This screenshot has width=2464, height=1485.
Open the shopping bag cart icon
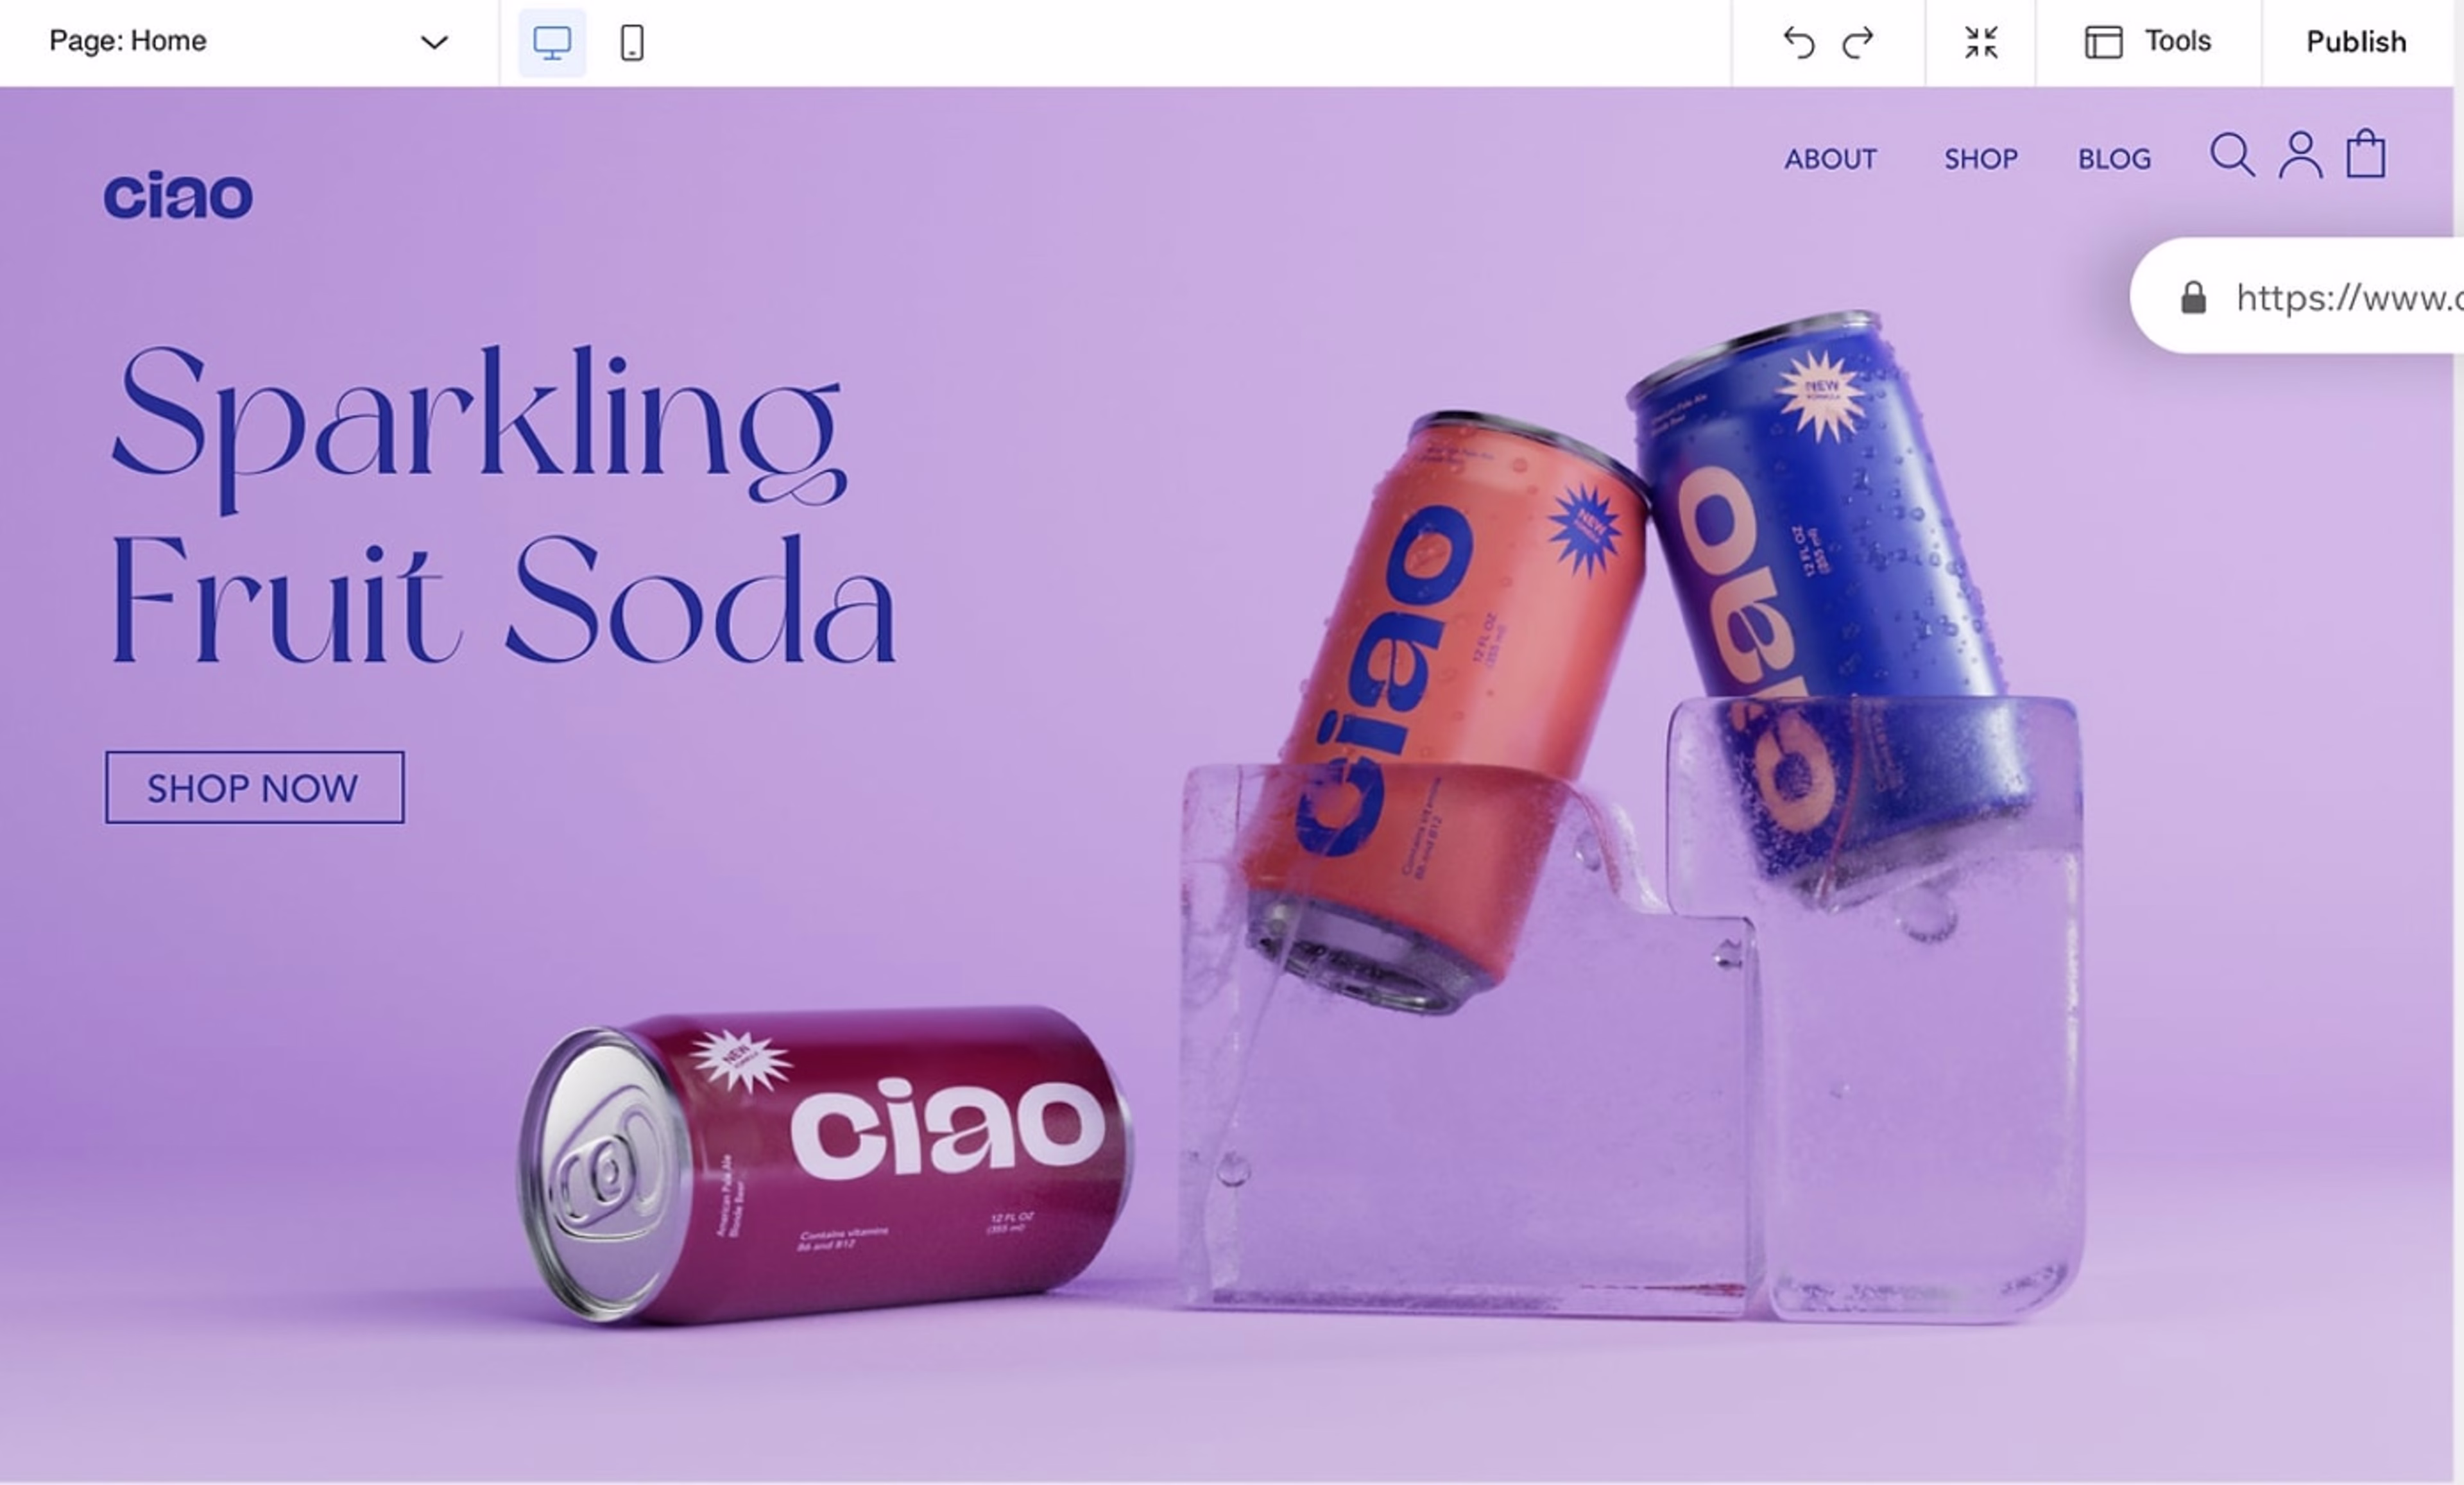[x=2366, y=153]
